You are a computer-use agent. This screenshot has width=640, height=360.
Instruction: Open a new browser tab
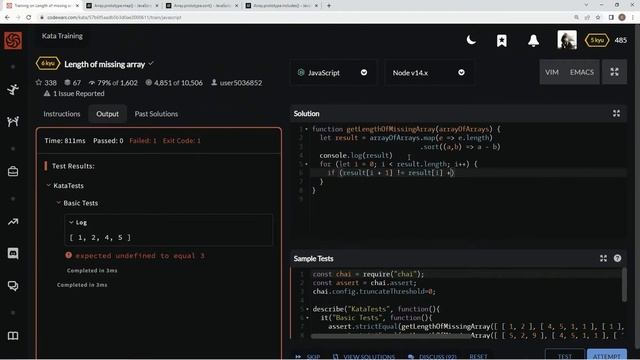click(329, 6)
